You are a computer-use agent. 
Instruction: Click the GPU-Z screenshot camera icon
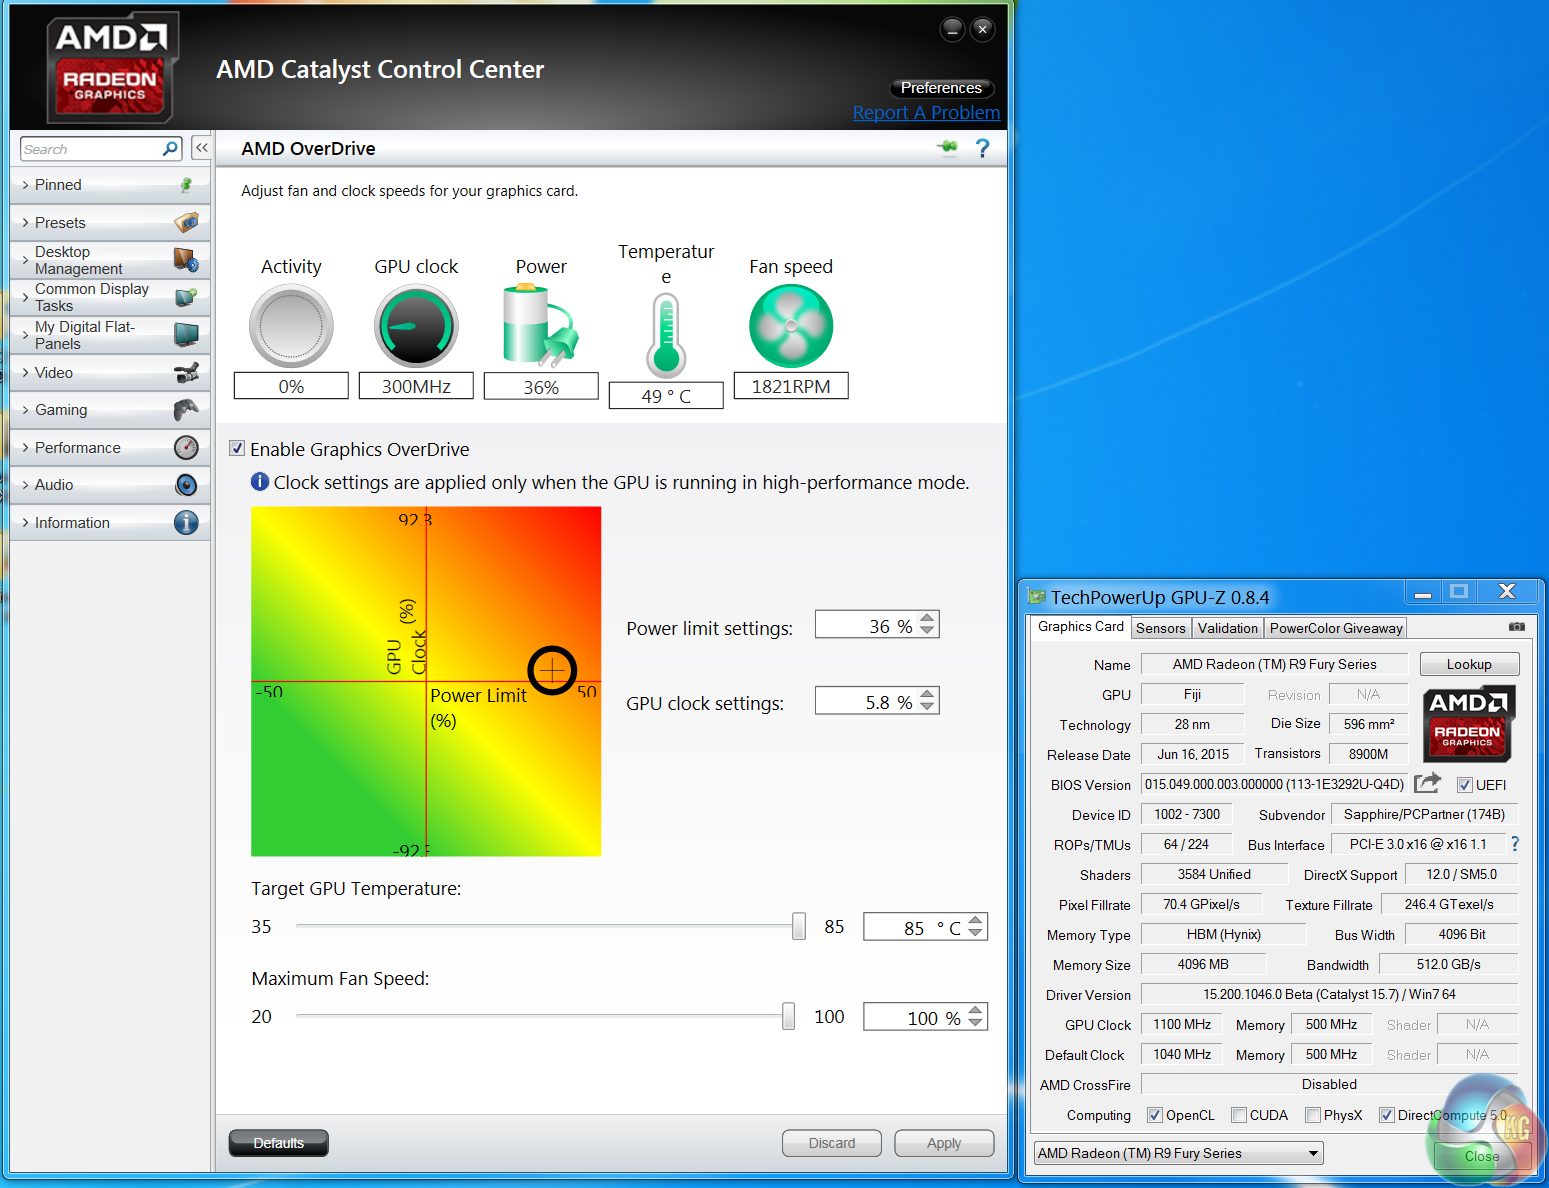(1516, 627)
